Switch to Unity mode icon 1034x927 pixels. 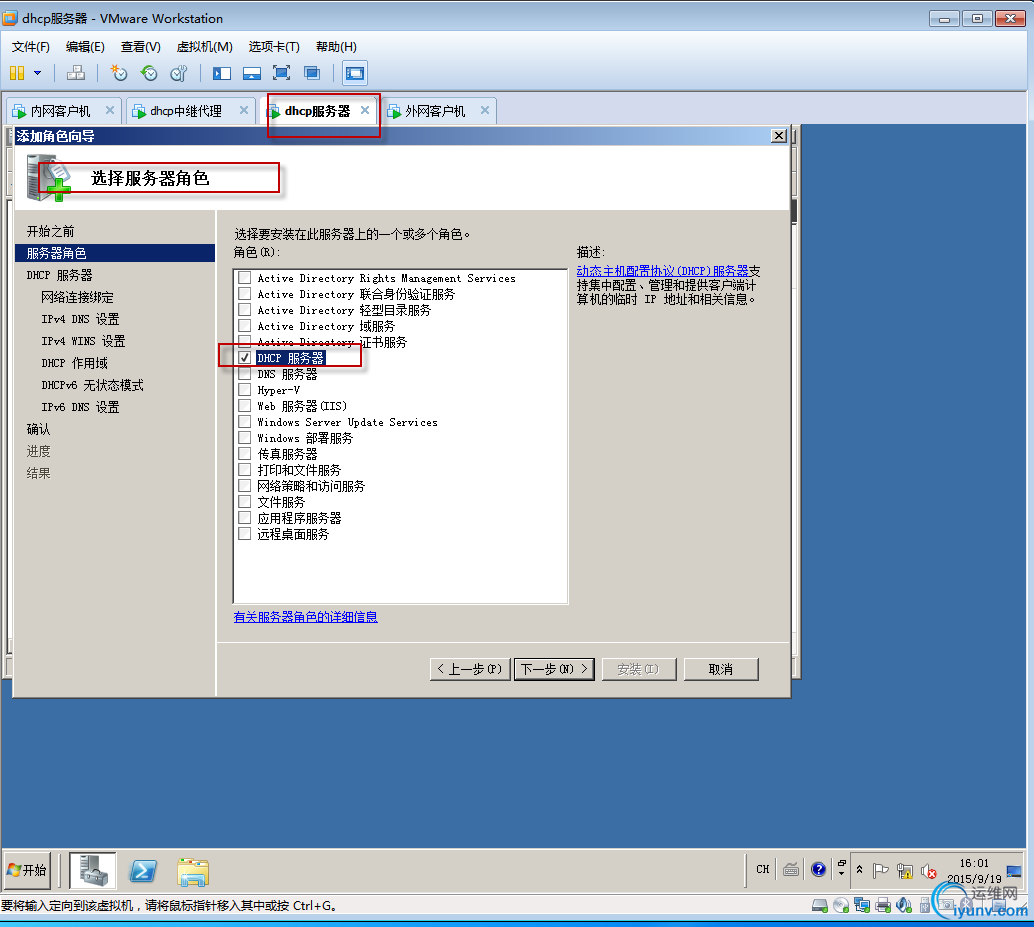312,73
